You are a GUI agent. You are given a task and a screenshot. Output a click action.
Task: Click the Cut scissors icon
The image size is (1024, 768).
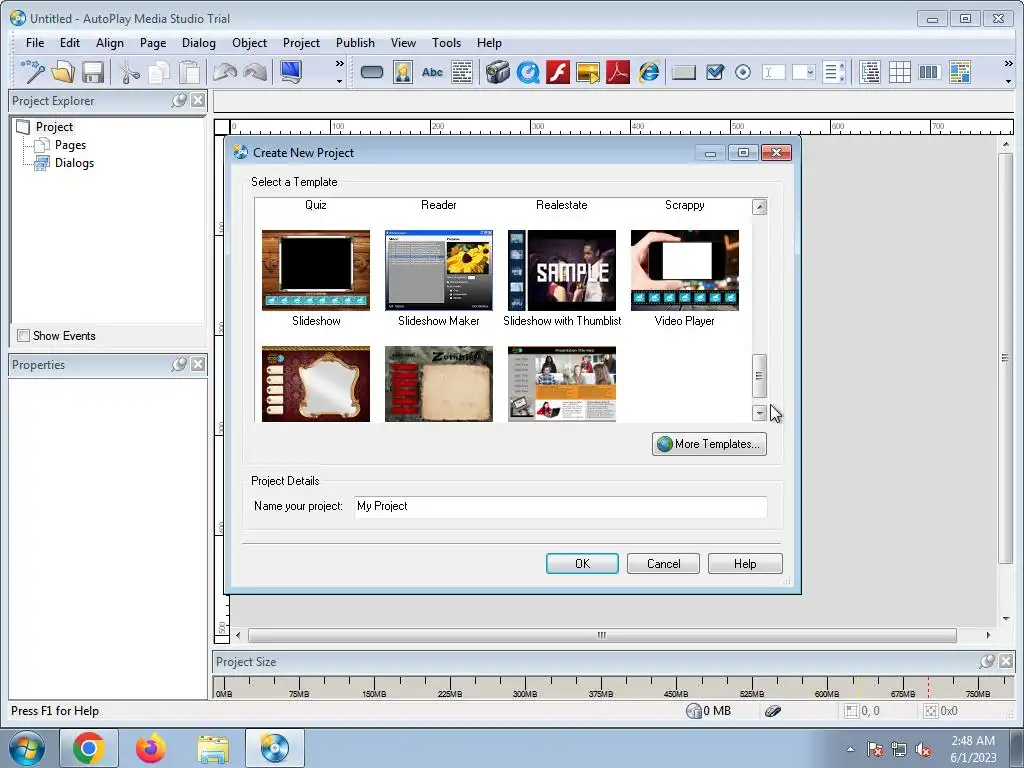(129, 72)
